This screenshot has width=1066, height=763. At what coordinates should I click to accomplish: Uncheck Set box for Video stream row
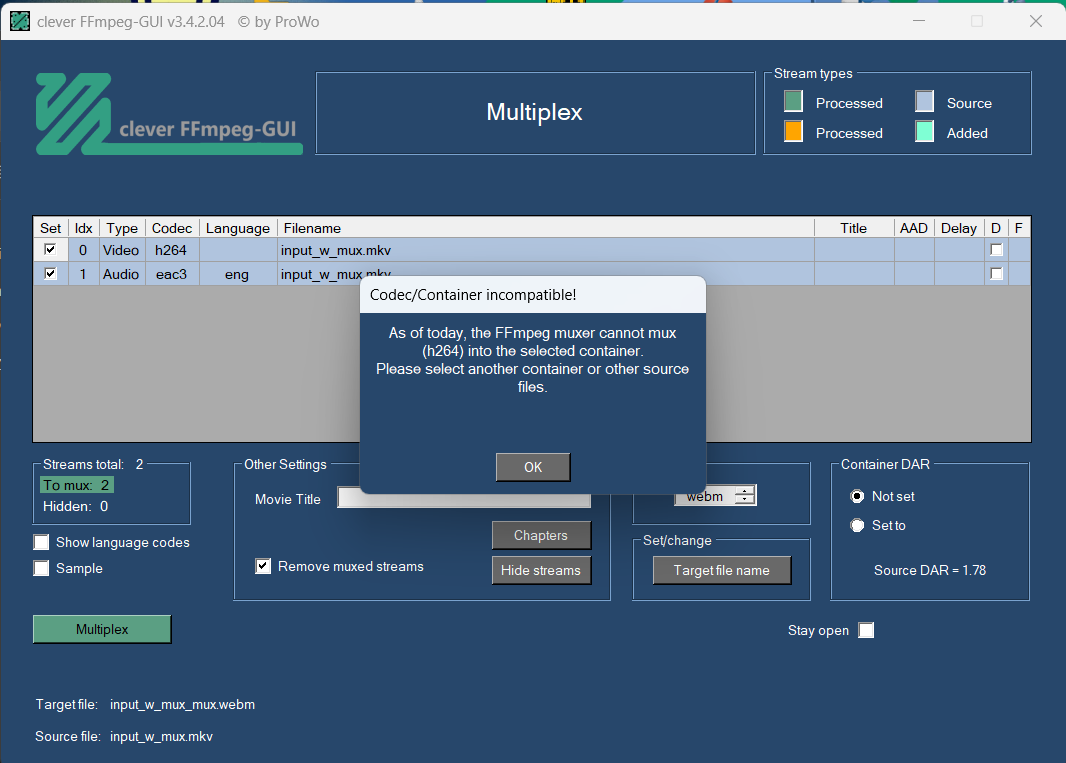50,250
